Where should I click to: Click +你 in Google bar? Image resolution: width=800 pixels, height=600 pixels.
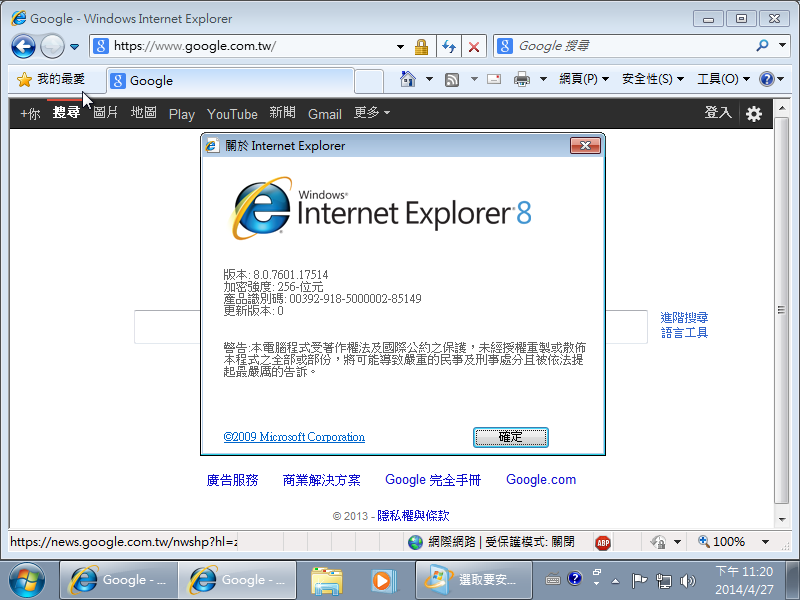coord(30,113)
